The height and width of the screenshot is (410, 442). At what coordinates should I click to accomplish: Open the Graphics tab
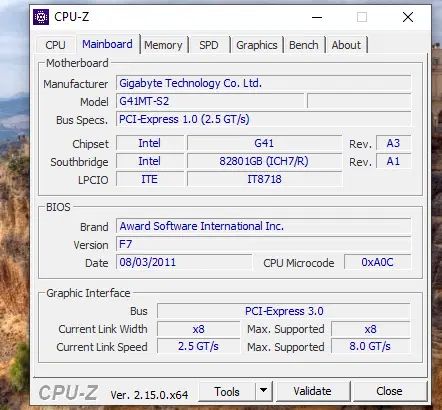[x=257, y=45]
